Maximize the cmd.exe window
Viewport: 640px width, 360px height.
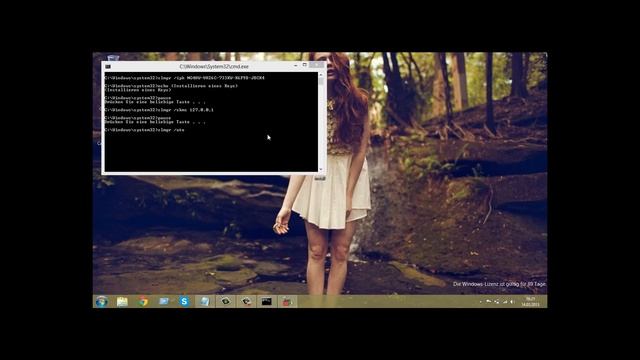tap(304, 65)
